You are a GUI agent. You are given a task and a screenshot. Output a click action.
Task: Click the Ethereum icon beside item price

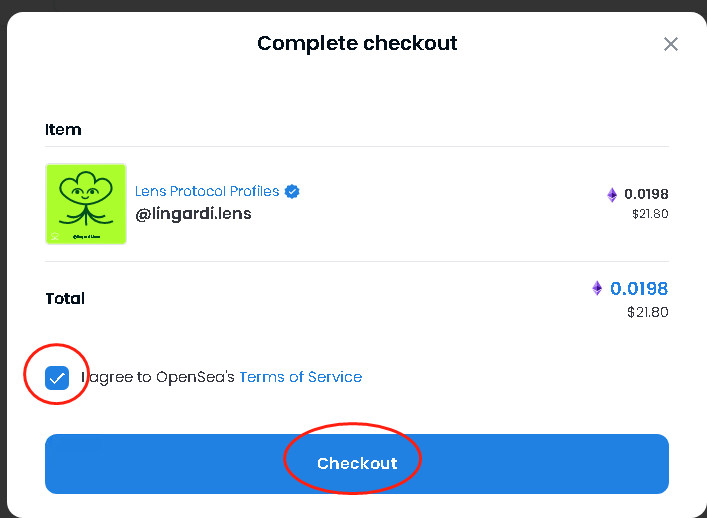(612, 195)
